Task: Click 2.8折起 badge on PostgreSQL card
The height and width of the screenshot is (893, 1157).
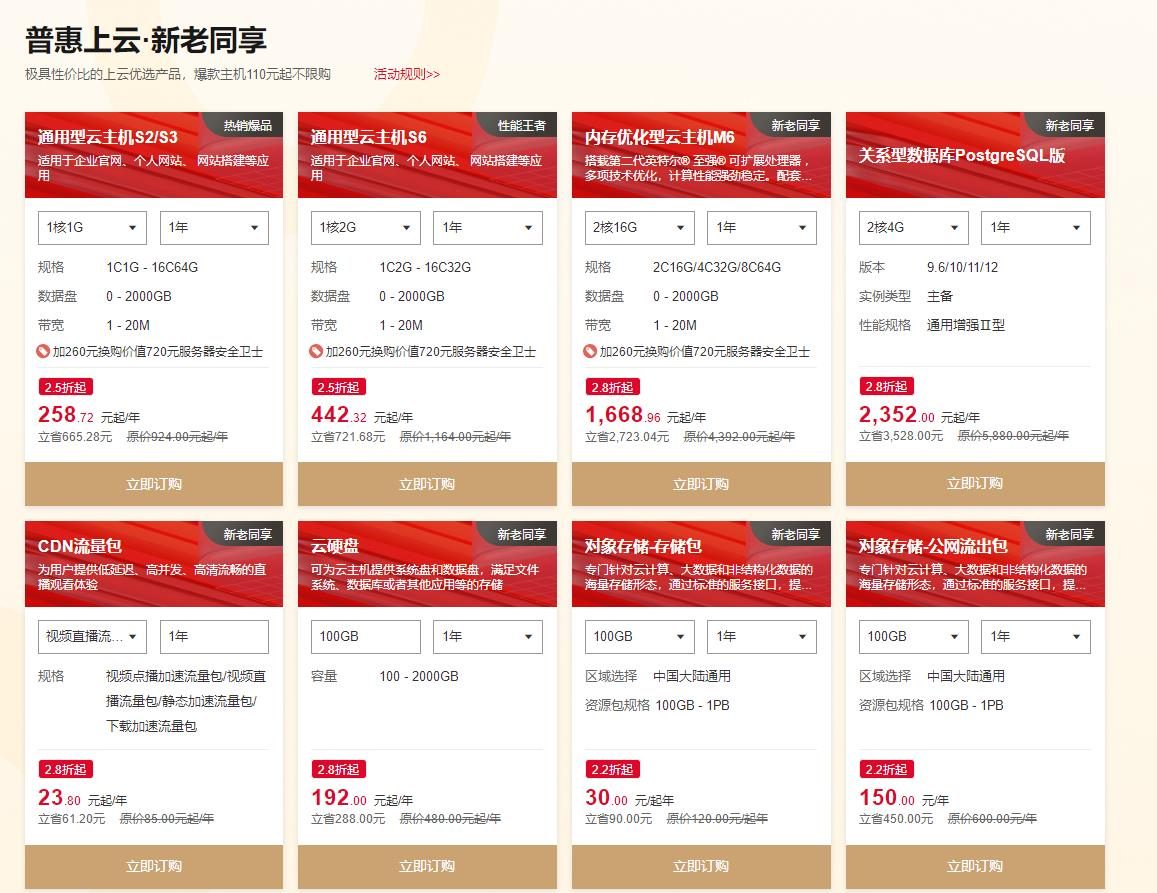Action: coord(886,386)
